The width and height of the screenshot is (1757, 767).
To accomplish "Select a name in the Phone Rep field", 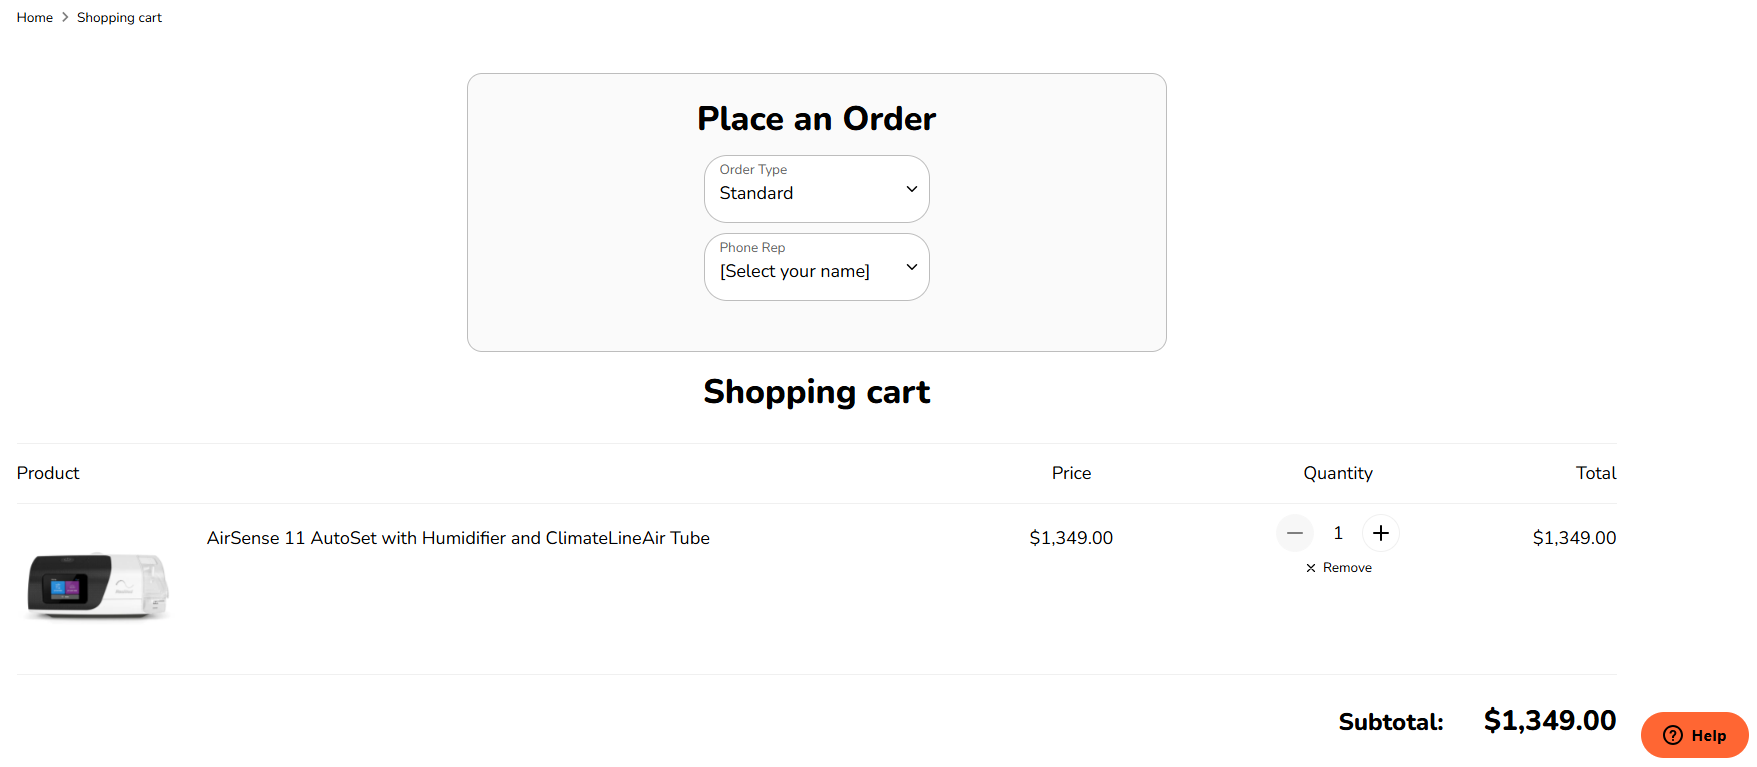I will [794, 271].
